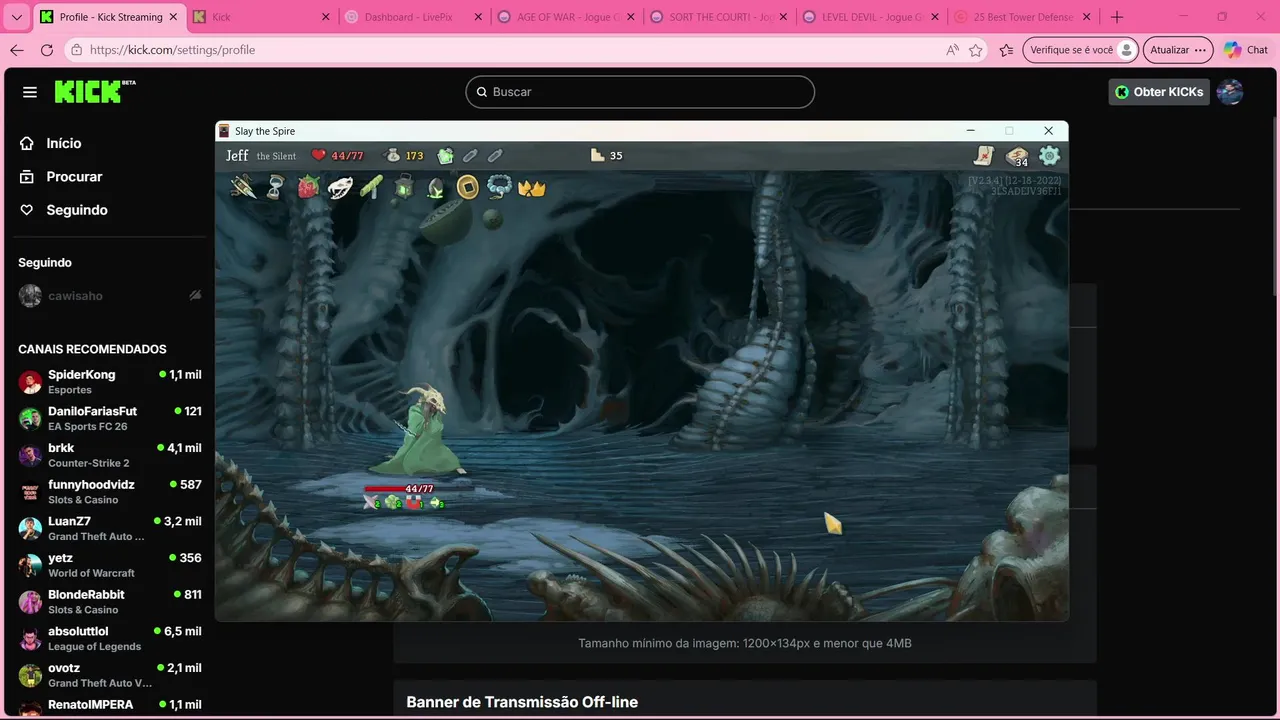Screen dimensions: 1280x720
Task: Toggle offline indicator beside cawisaho
Action: pos(195,296)
